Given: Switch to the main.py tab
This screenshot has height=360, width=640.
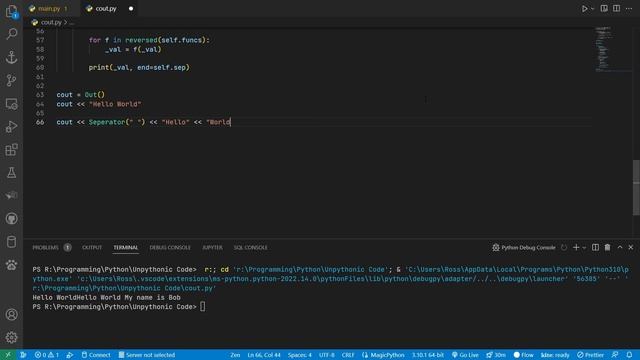Looking at the screenshot, I should point(49,9).
